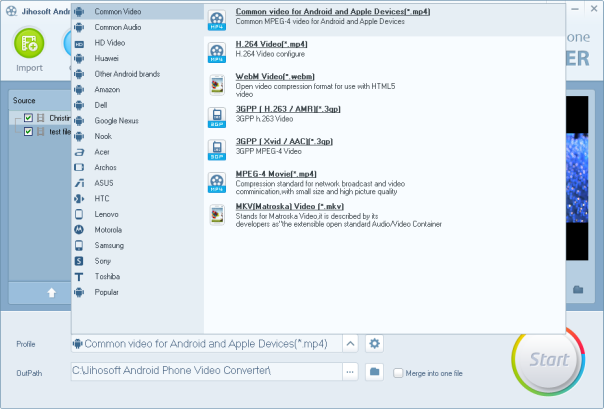Uncheck the first source file checkbox
The height and width of the screenshot is (409, 604).
click(29, 118)
